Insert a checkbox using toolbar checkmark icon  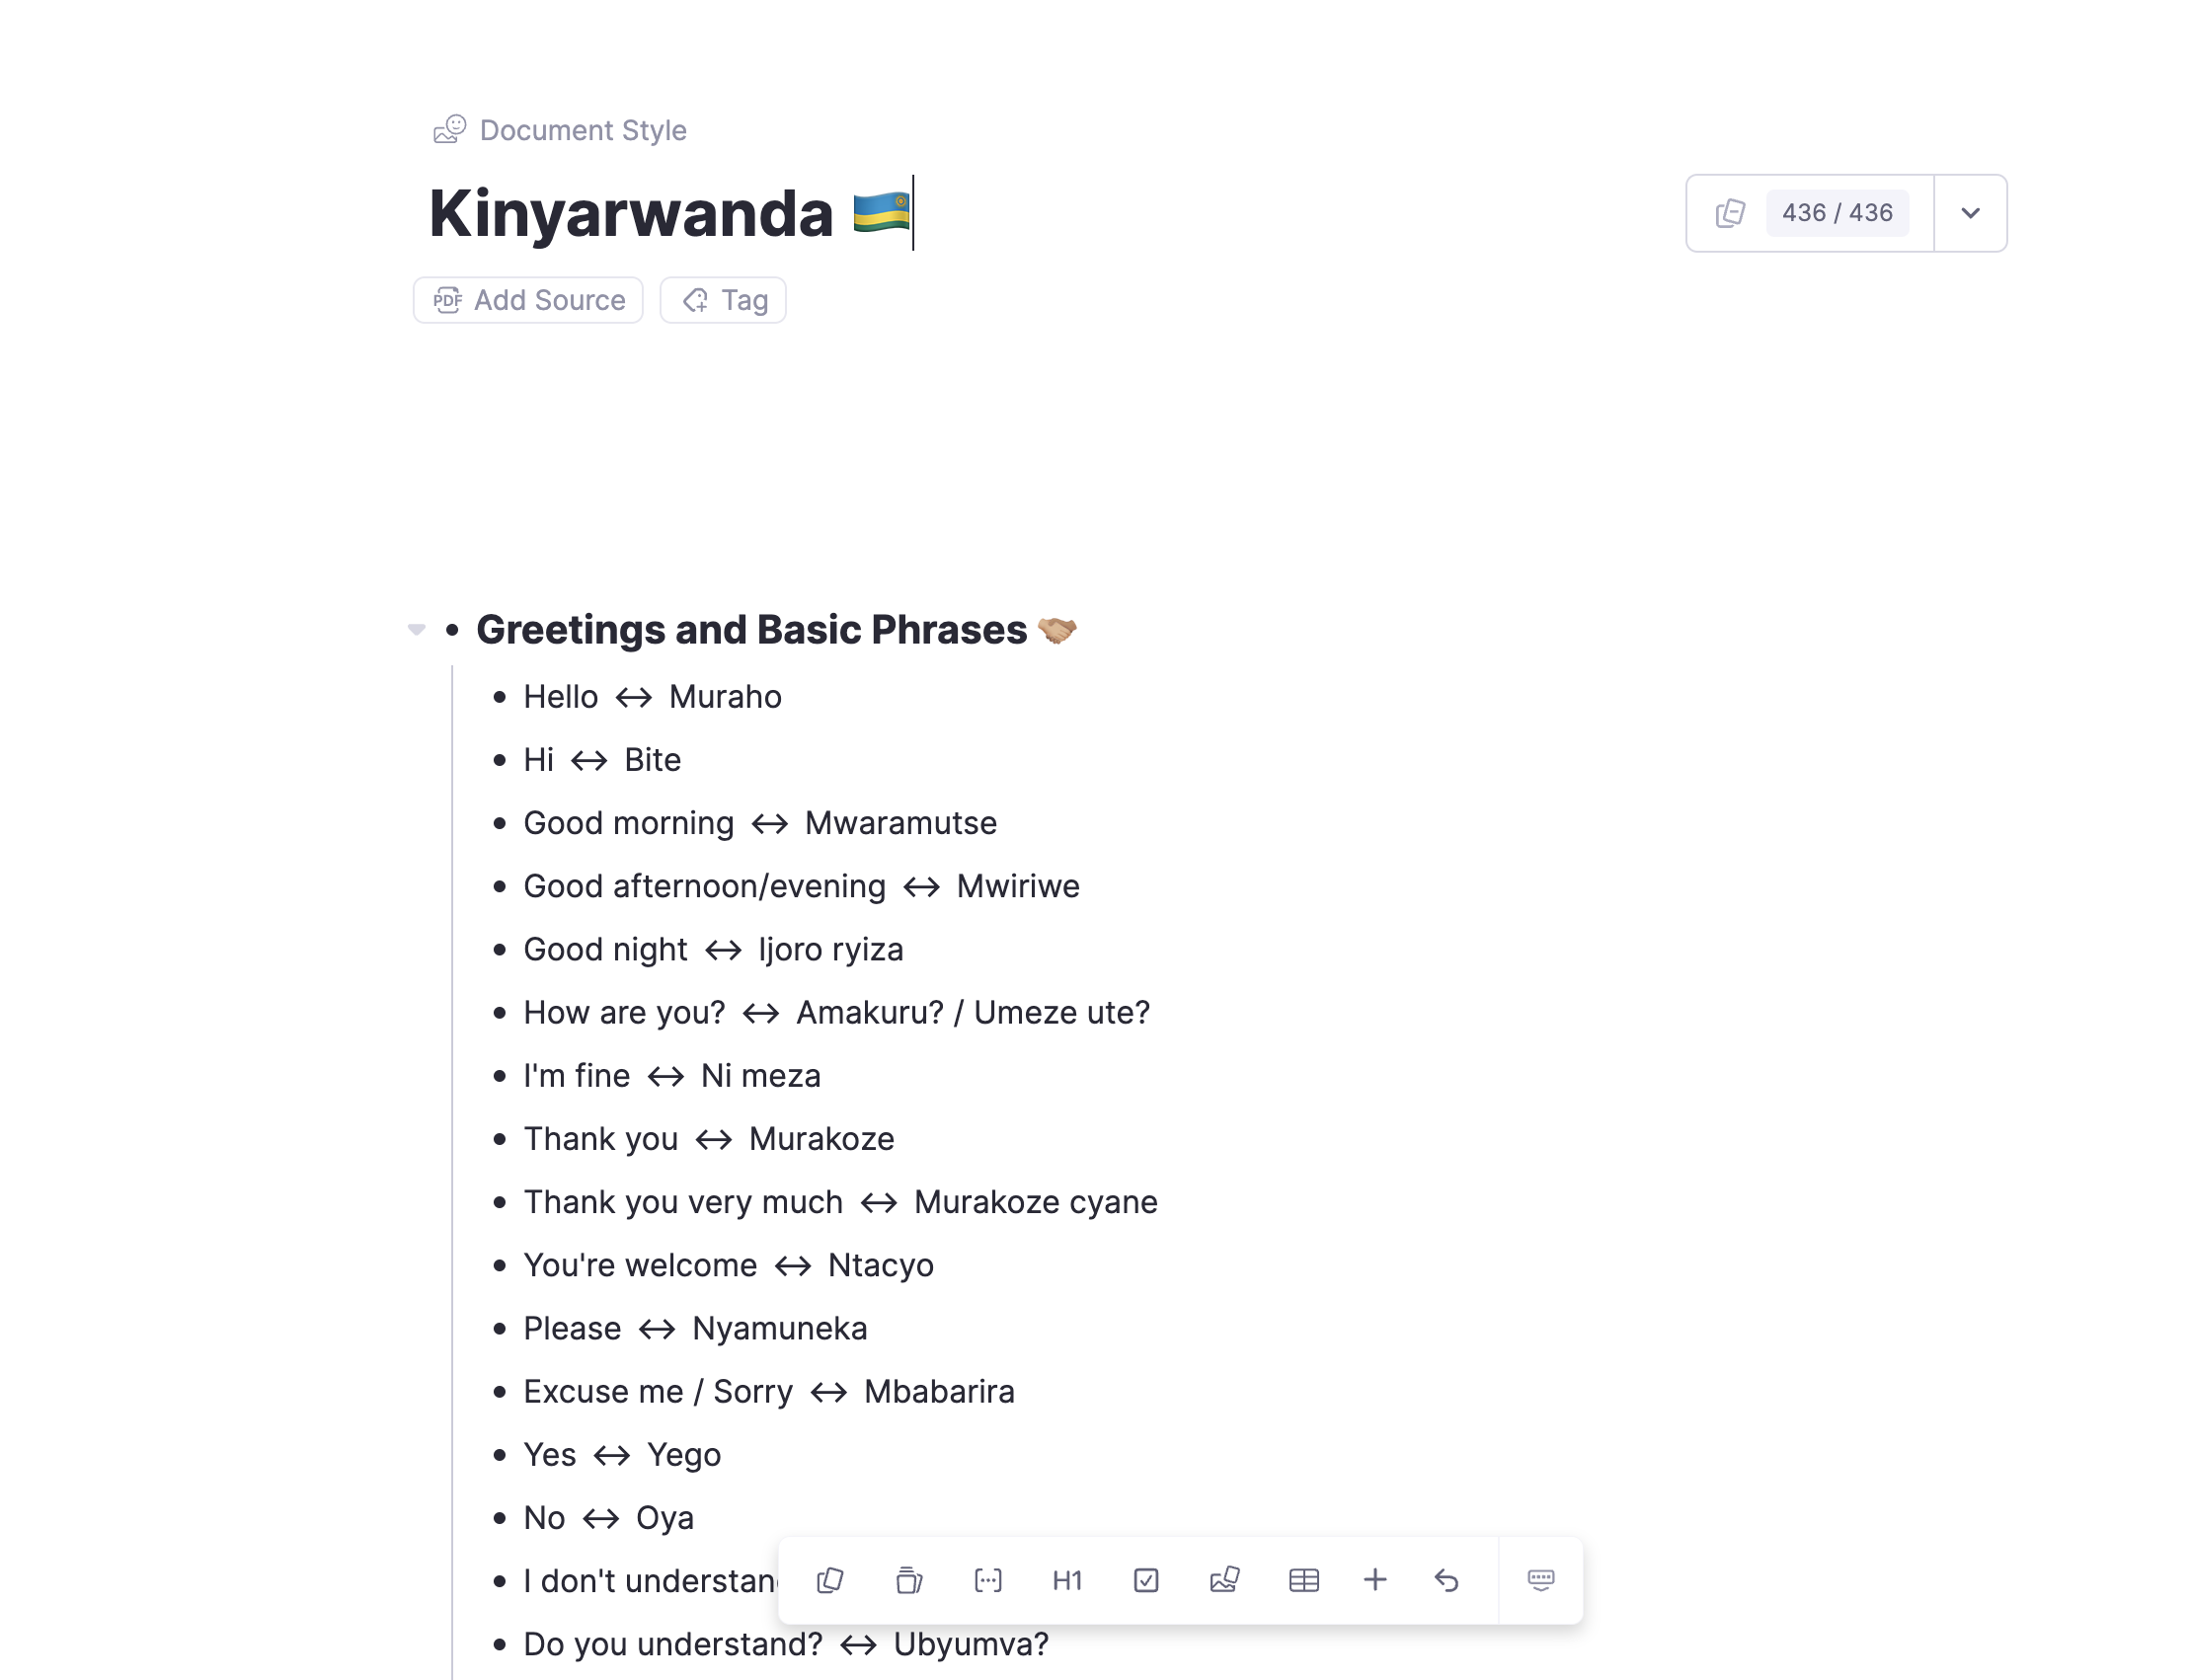click(1145, 1580)
